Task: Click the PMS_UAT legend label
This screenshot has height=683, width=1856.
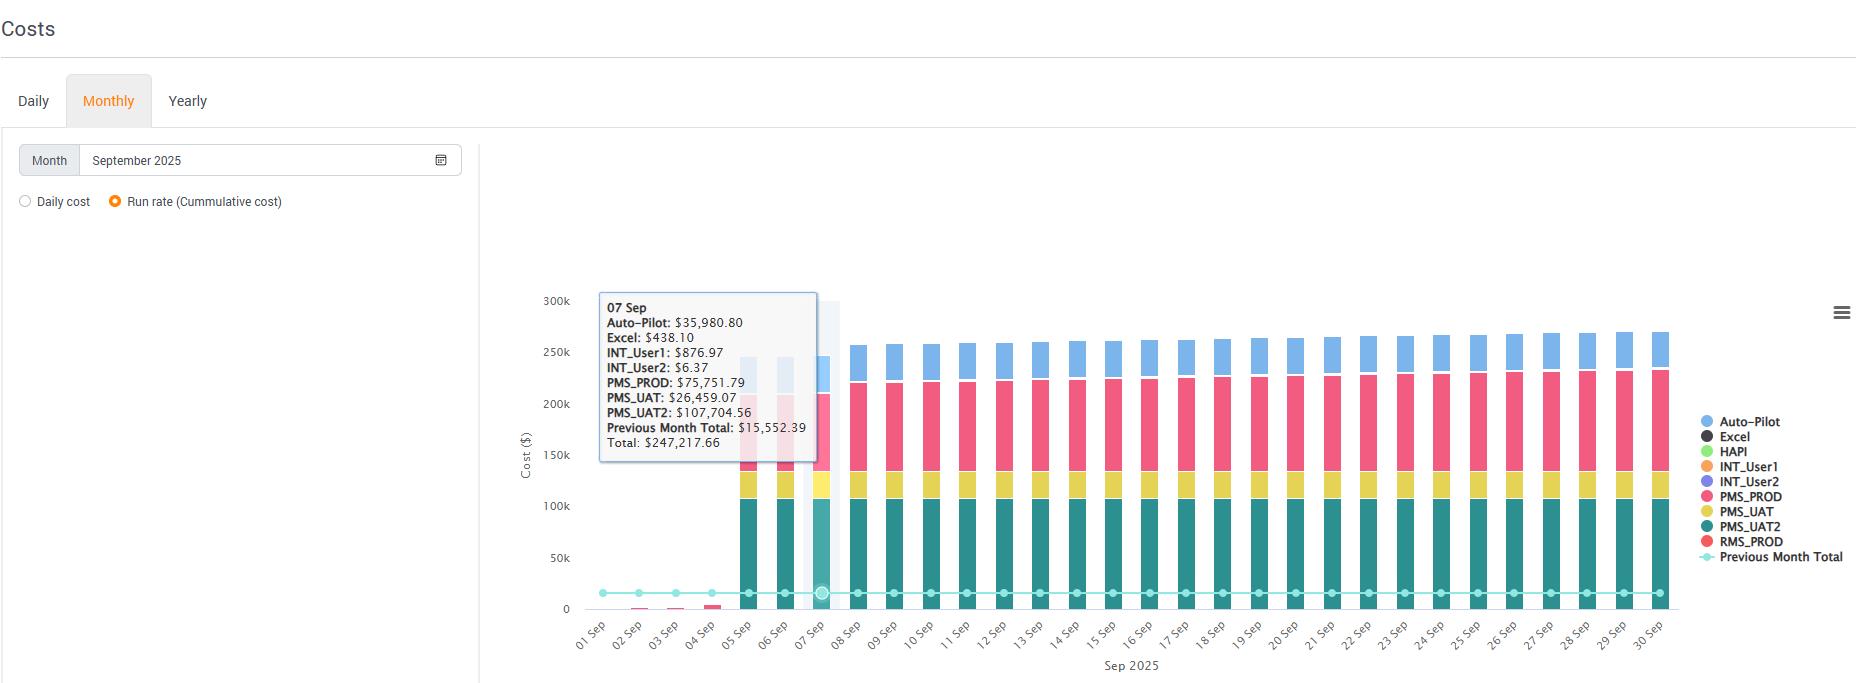Action: click(x=1746, y=512)
